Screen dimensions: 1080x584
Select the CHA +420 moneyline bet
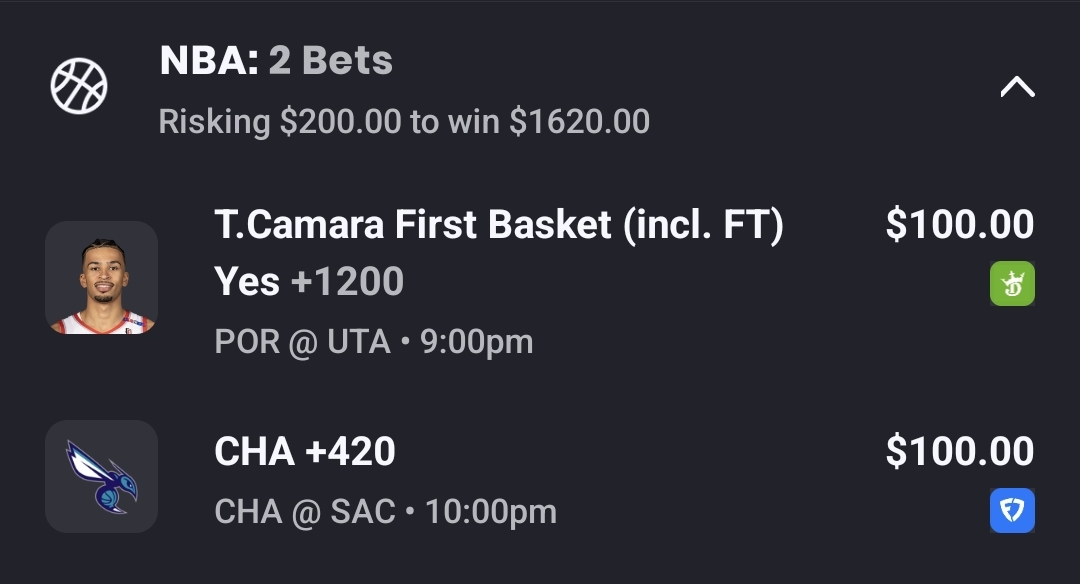pyautogui.click(x=305, y=452)
